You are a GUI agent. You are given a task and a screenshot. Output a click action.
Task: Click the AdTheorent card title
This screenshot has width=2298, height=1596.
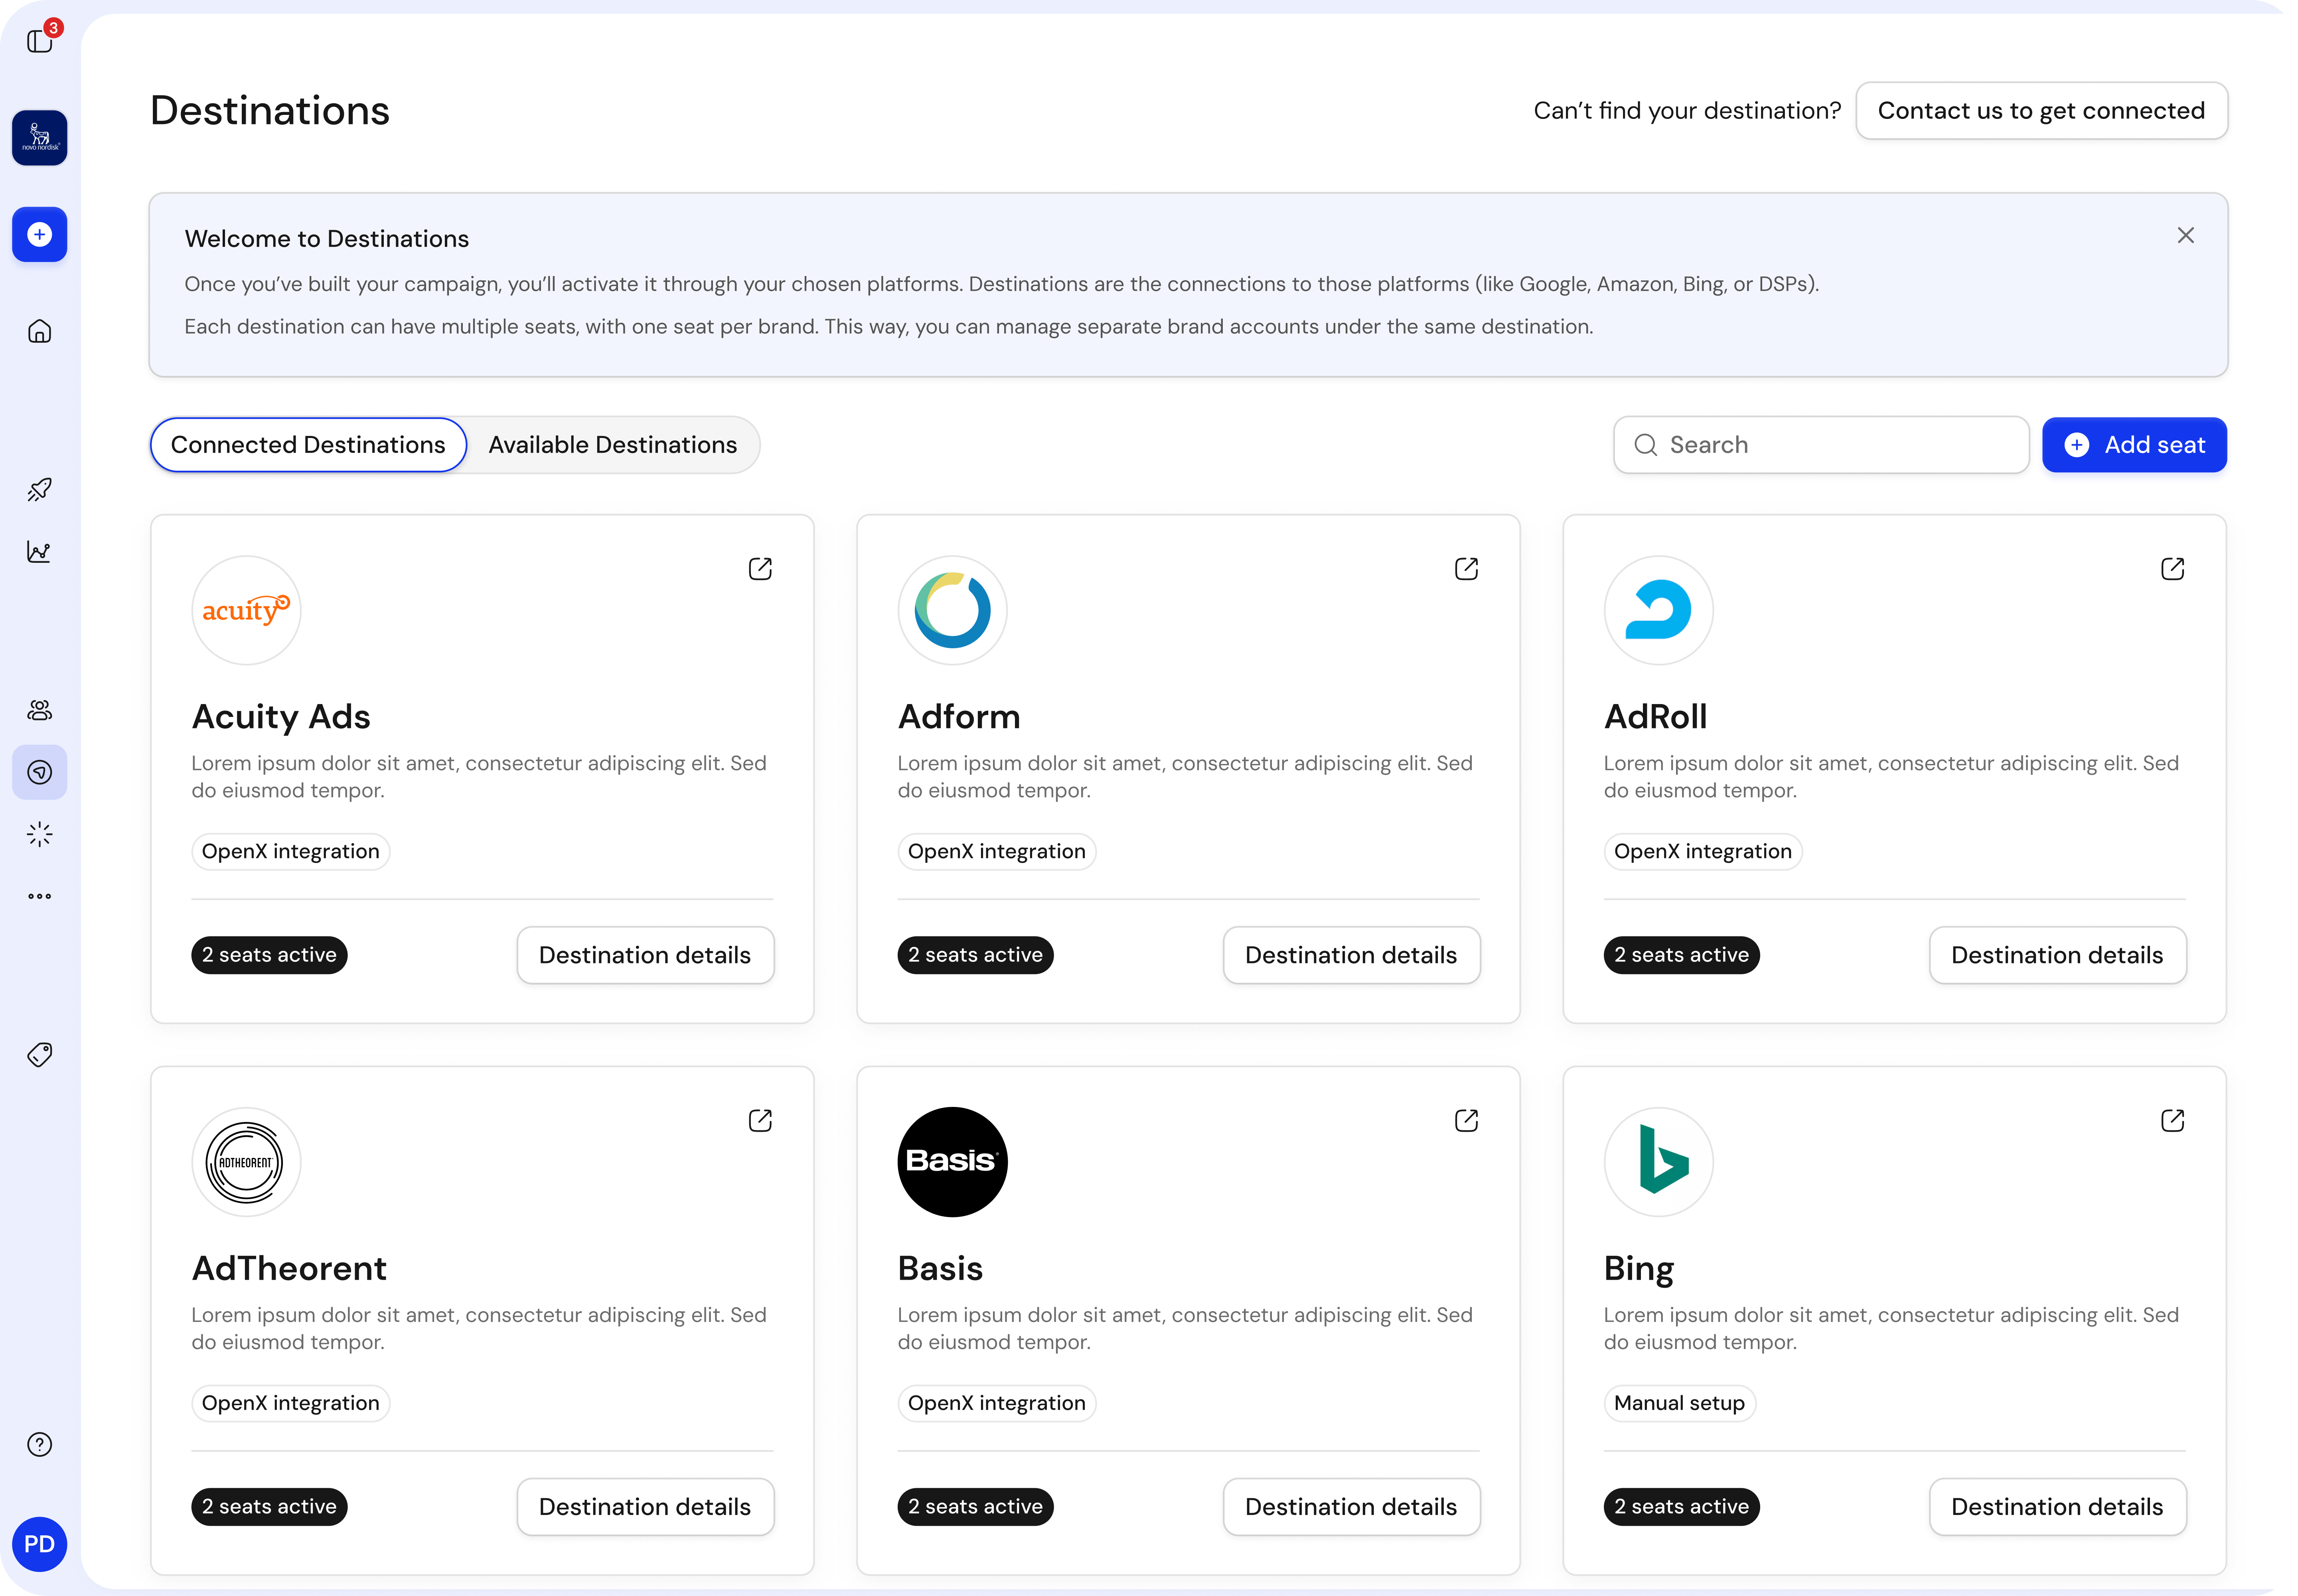coord(289,1269)
